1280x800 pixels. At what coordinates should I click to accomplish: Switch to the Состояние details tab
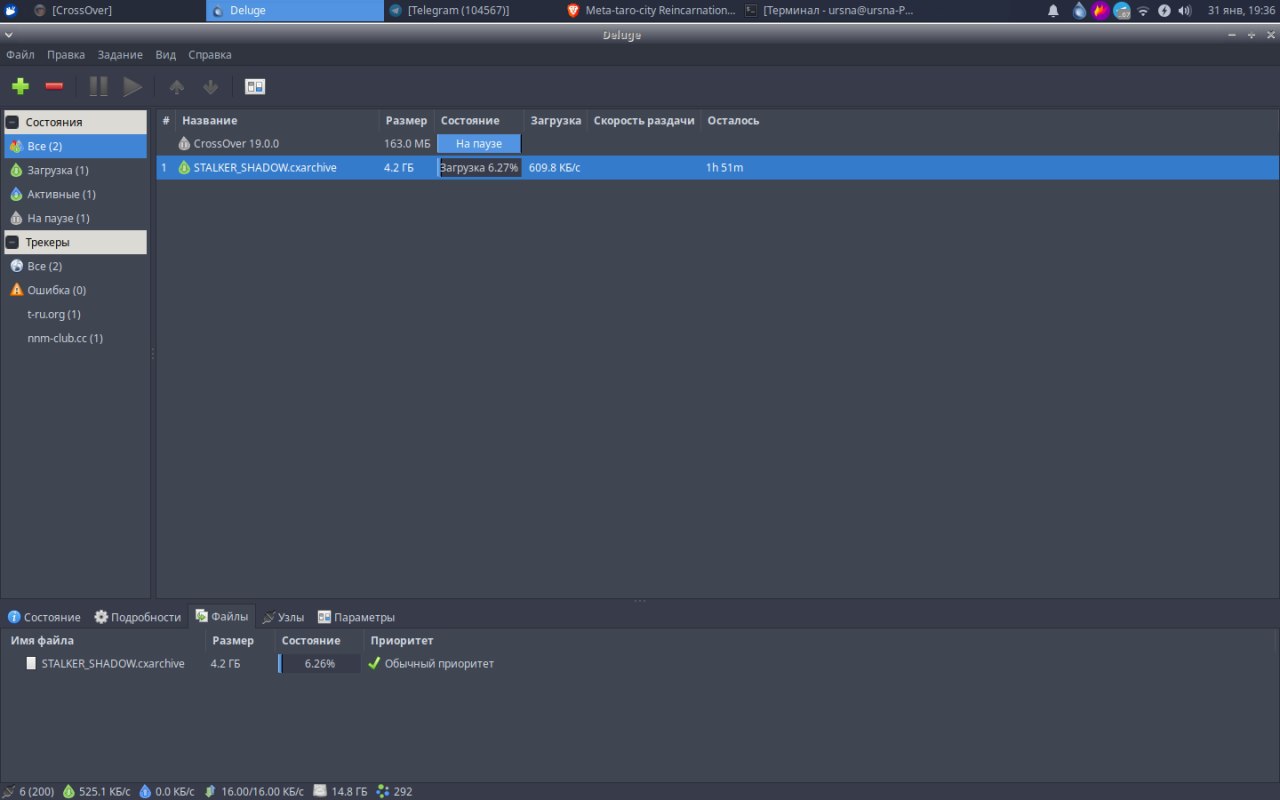coord(44,617)
